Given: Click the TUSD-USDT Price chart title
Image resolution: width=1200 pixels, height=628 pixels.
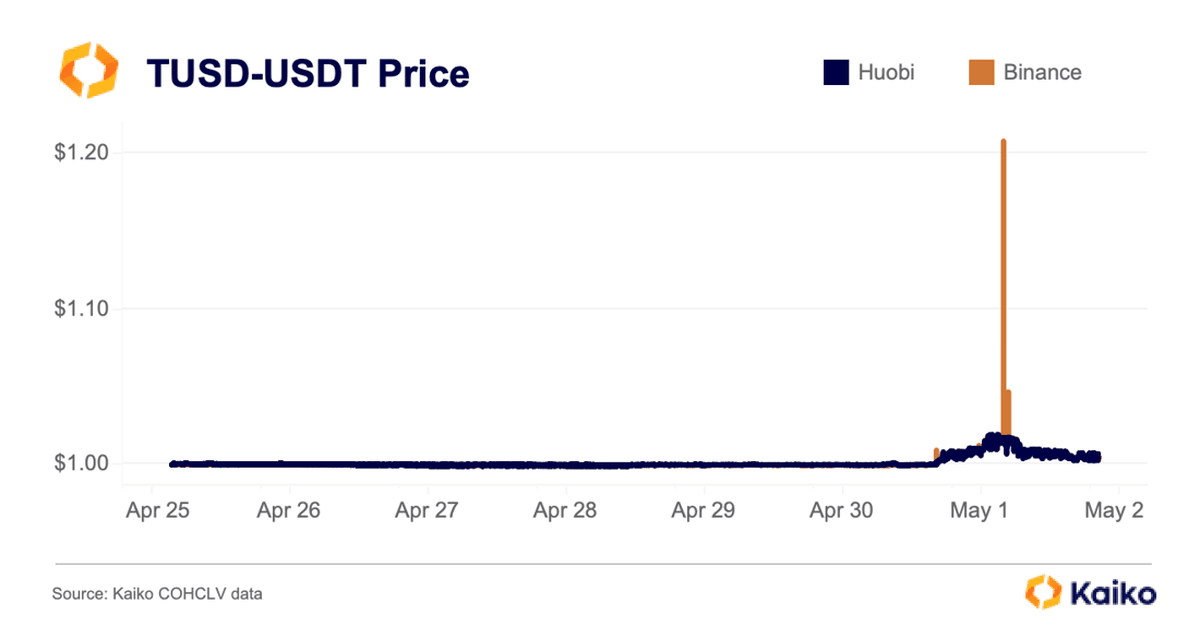Looking at the screenshot, I should [x=307, y=73].
